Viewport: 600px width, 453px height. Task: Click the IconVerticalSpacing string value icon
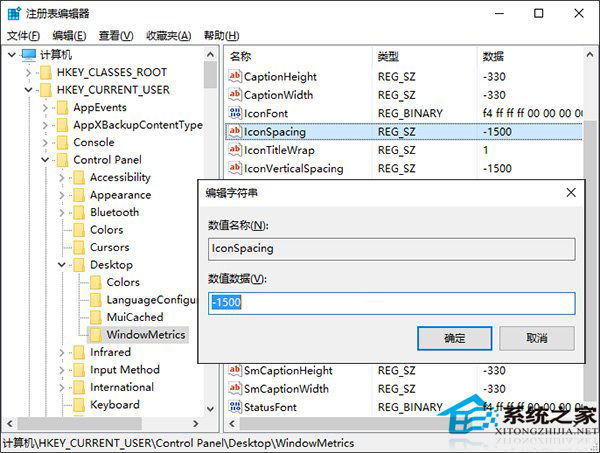click(235, 168)
